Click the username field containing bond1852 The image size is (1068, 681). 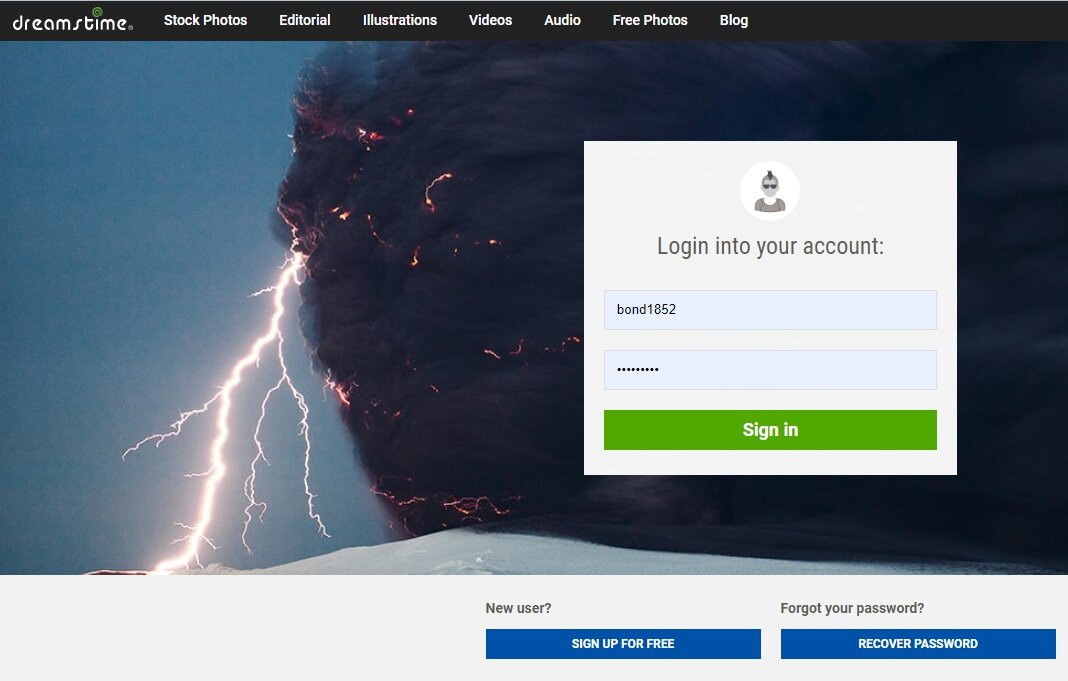[770, 310]
